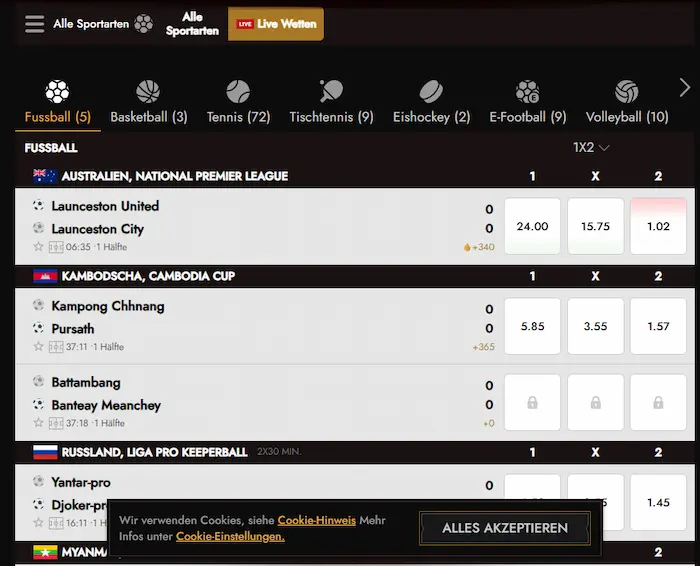
Task: Star the Kampong Chhnang vs Pursath match
Action: coord(39,347)
